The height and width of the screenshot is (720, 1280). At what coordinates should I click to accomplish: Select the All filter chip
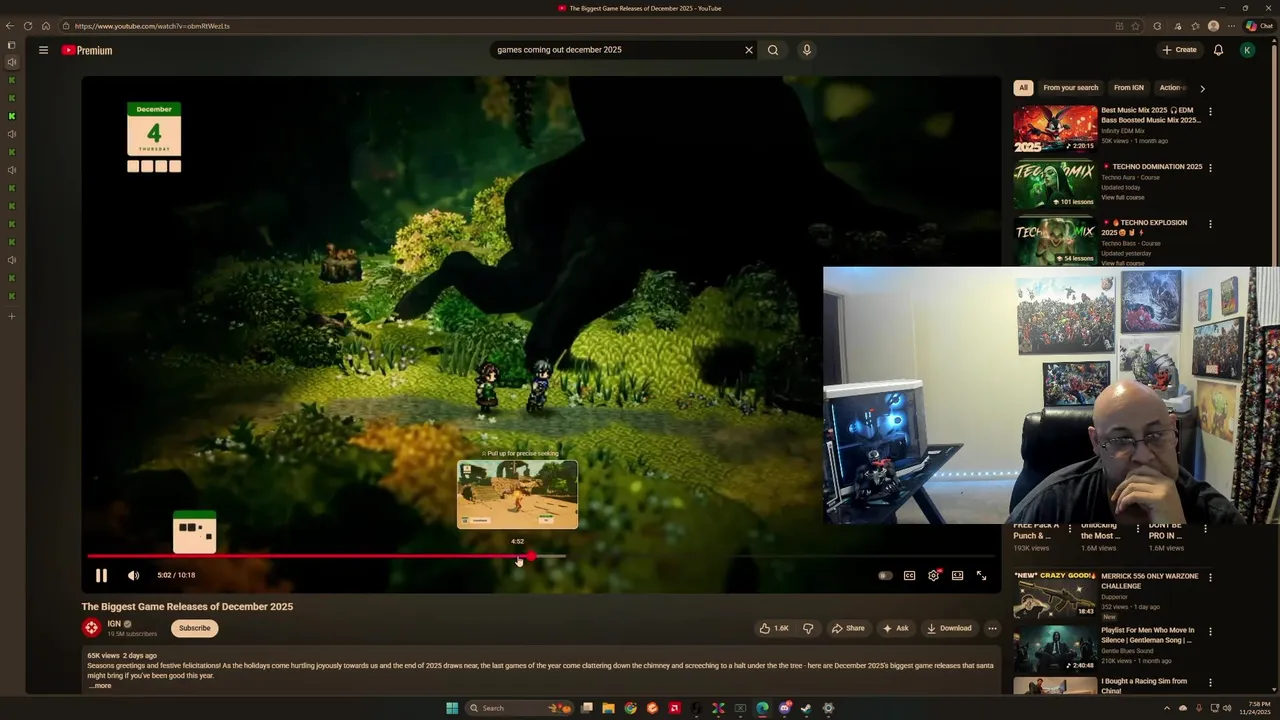point(1023,88)
